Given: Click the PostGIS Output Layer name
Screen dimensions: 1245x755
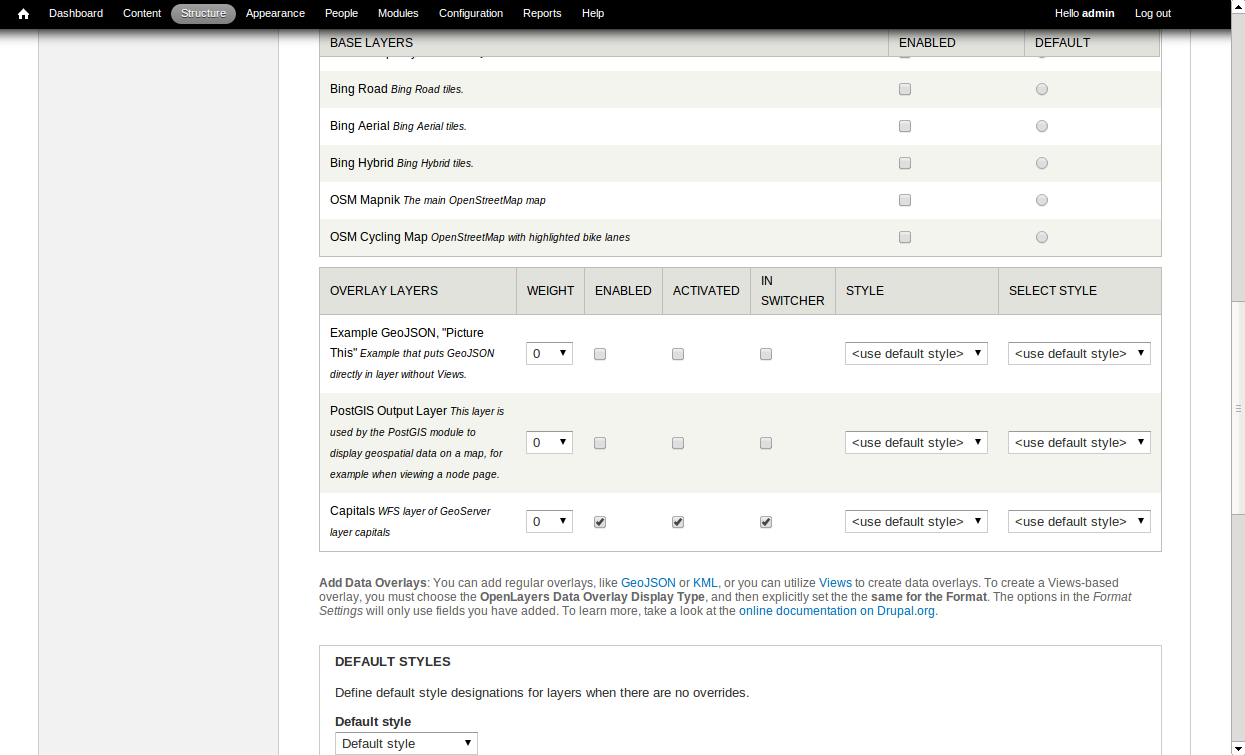Looking at the screenshot, I should point(388,410).
